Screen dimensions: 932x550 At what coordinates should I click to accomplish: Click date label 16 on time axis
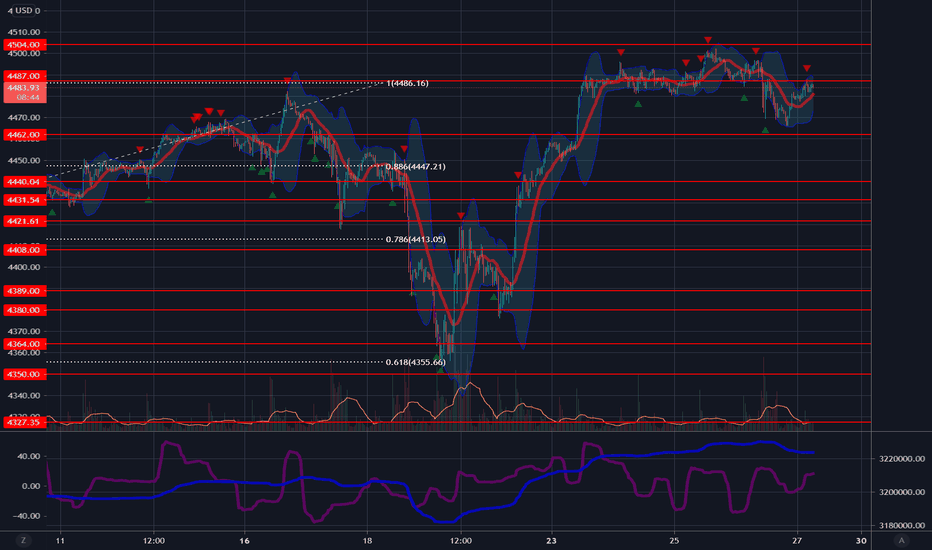coord(244,540)
